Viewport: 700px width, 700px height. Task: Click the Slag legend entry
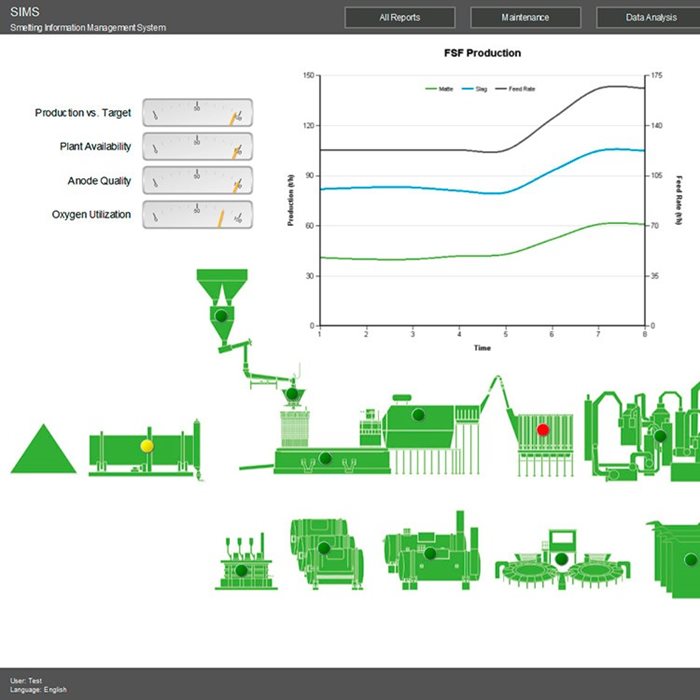(474, 89)
